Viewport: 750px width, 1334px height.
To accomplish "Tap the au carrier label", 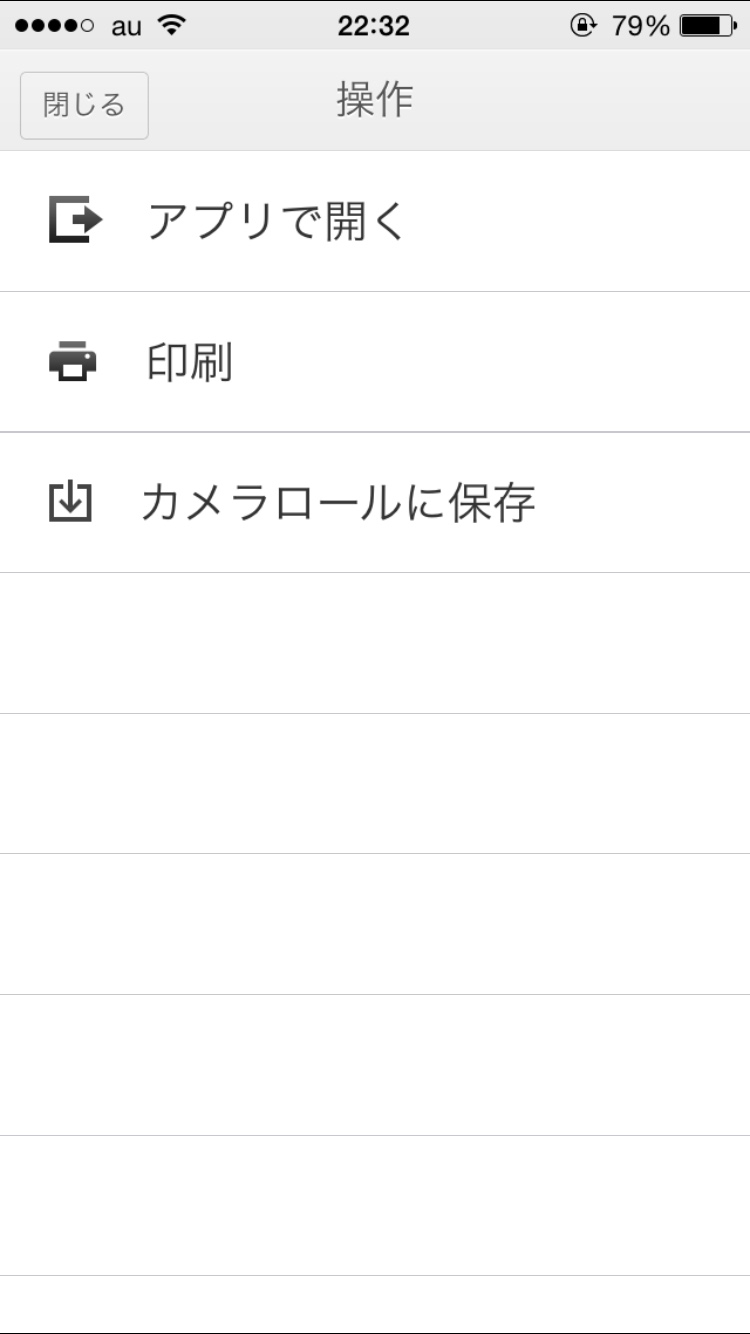I will 127,27.
